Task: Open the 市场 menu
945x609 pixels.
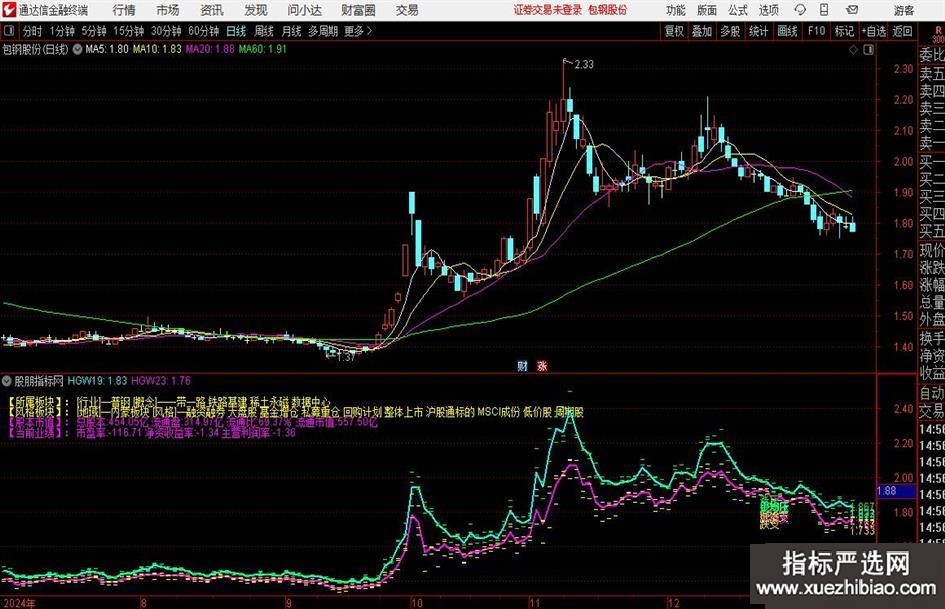Action: pyautogui.click(x=168, y=10)
